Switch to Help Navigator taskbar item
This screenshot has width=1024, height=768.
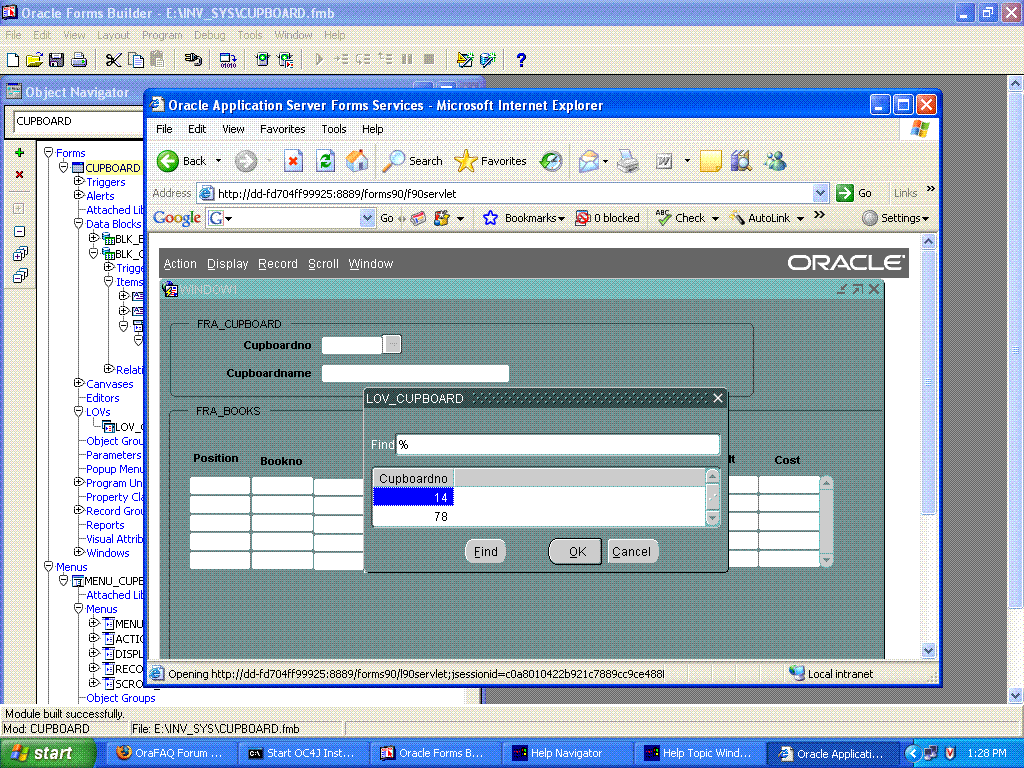point(566,753)
